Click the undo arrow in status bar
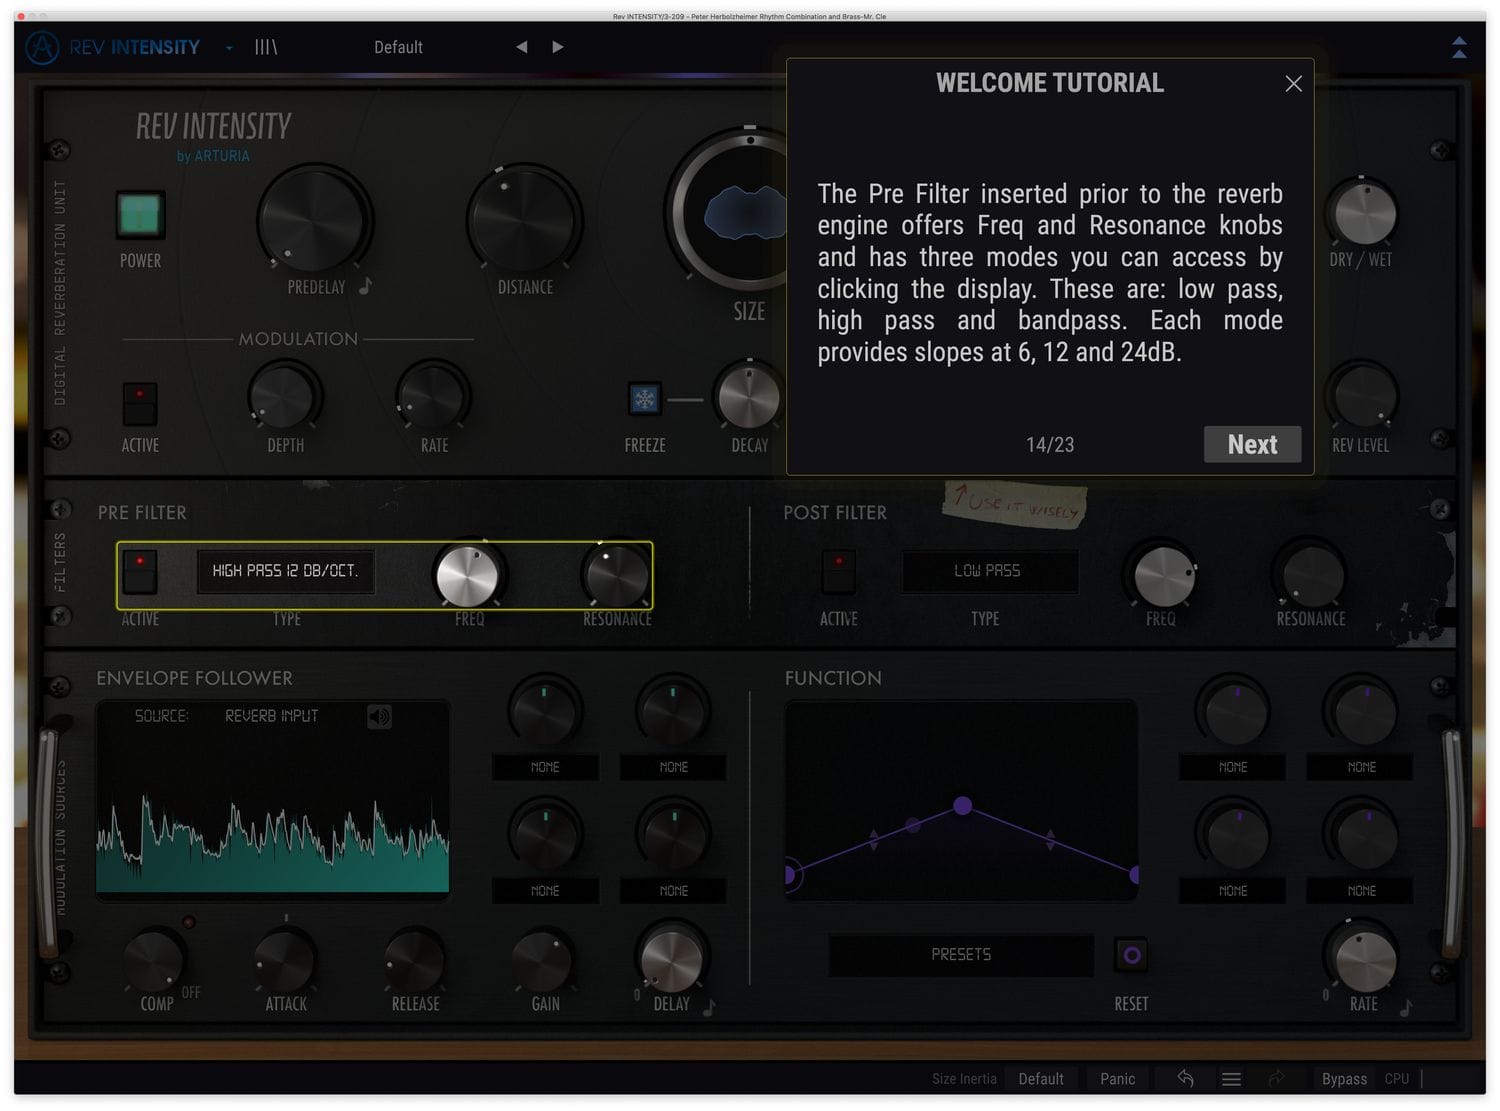This screenshot has width=1500, height=1111. click(1185, 1078)
